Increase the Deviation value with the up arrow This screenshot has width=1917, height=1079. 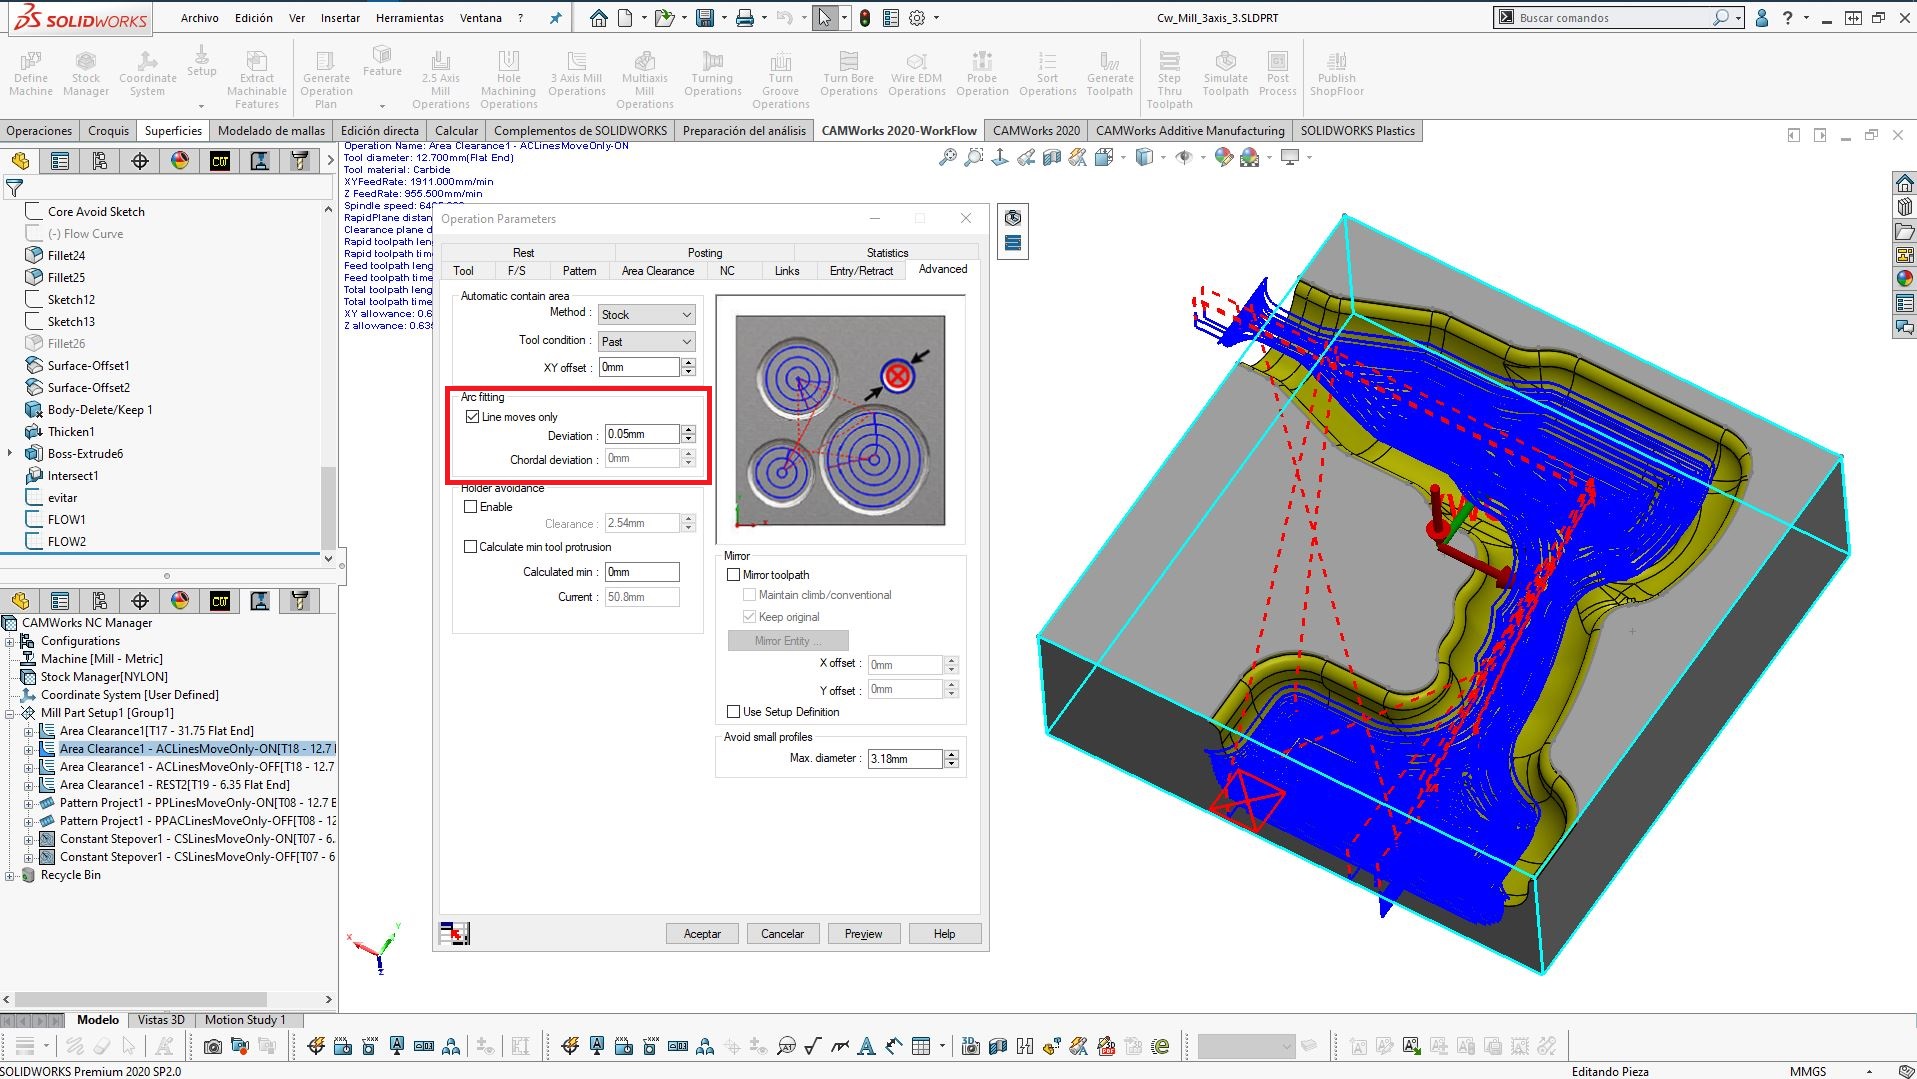click(688, 429)
